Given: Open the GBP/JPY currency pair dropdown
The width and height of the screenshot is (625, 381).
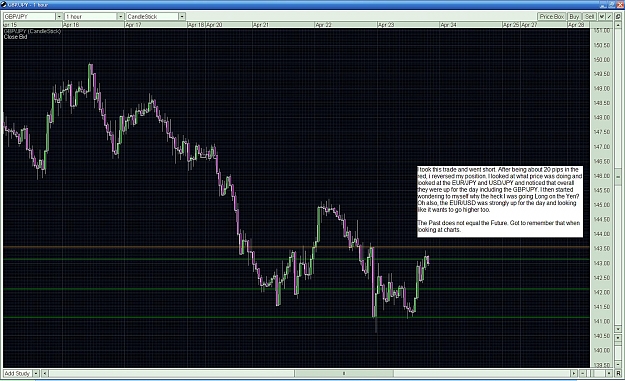Looking at the screenshot, I should [59, 16].
